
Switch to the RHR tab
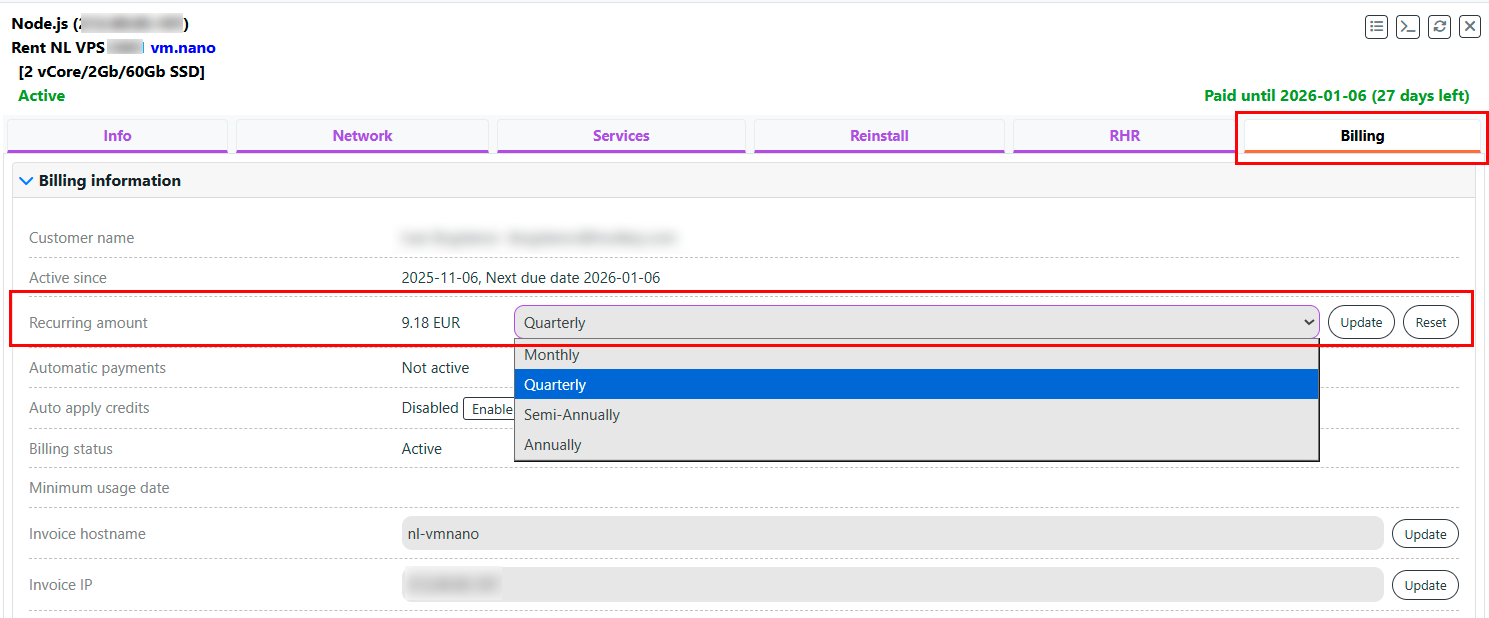[x=1124, y=136]
